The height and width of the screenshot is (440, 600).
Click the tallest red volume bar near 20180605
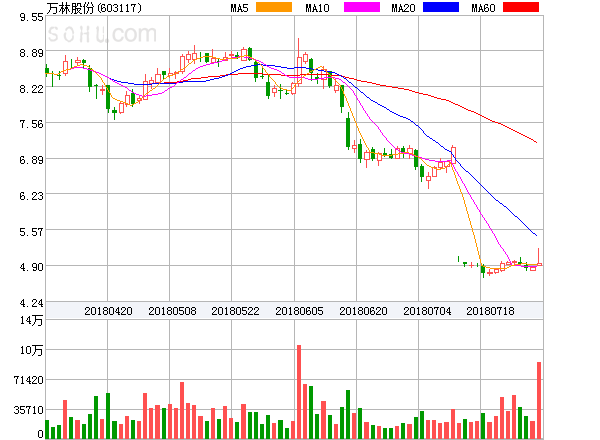click(x=299, y=391)
